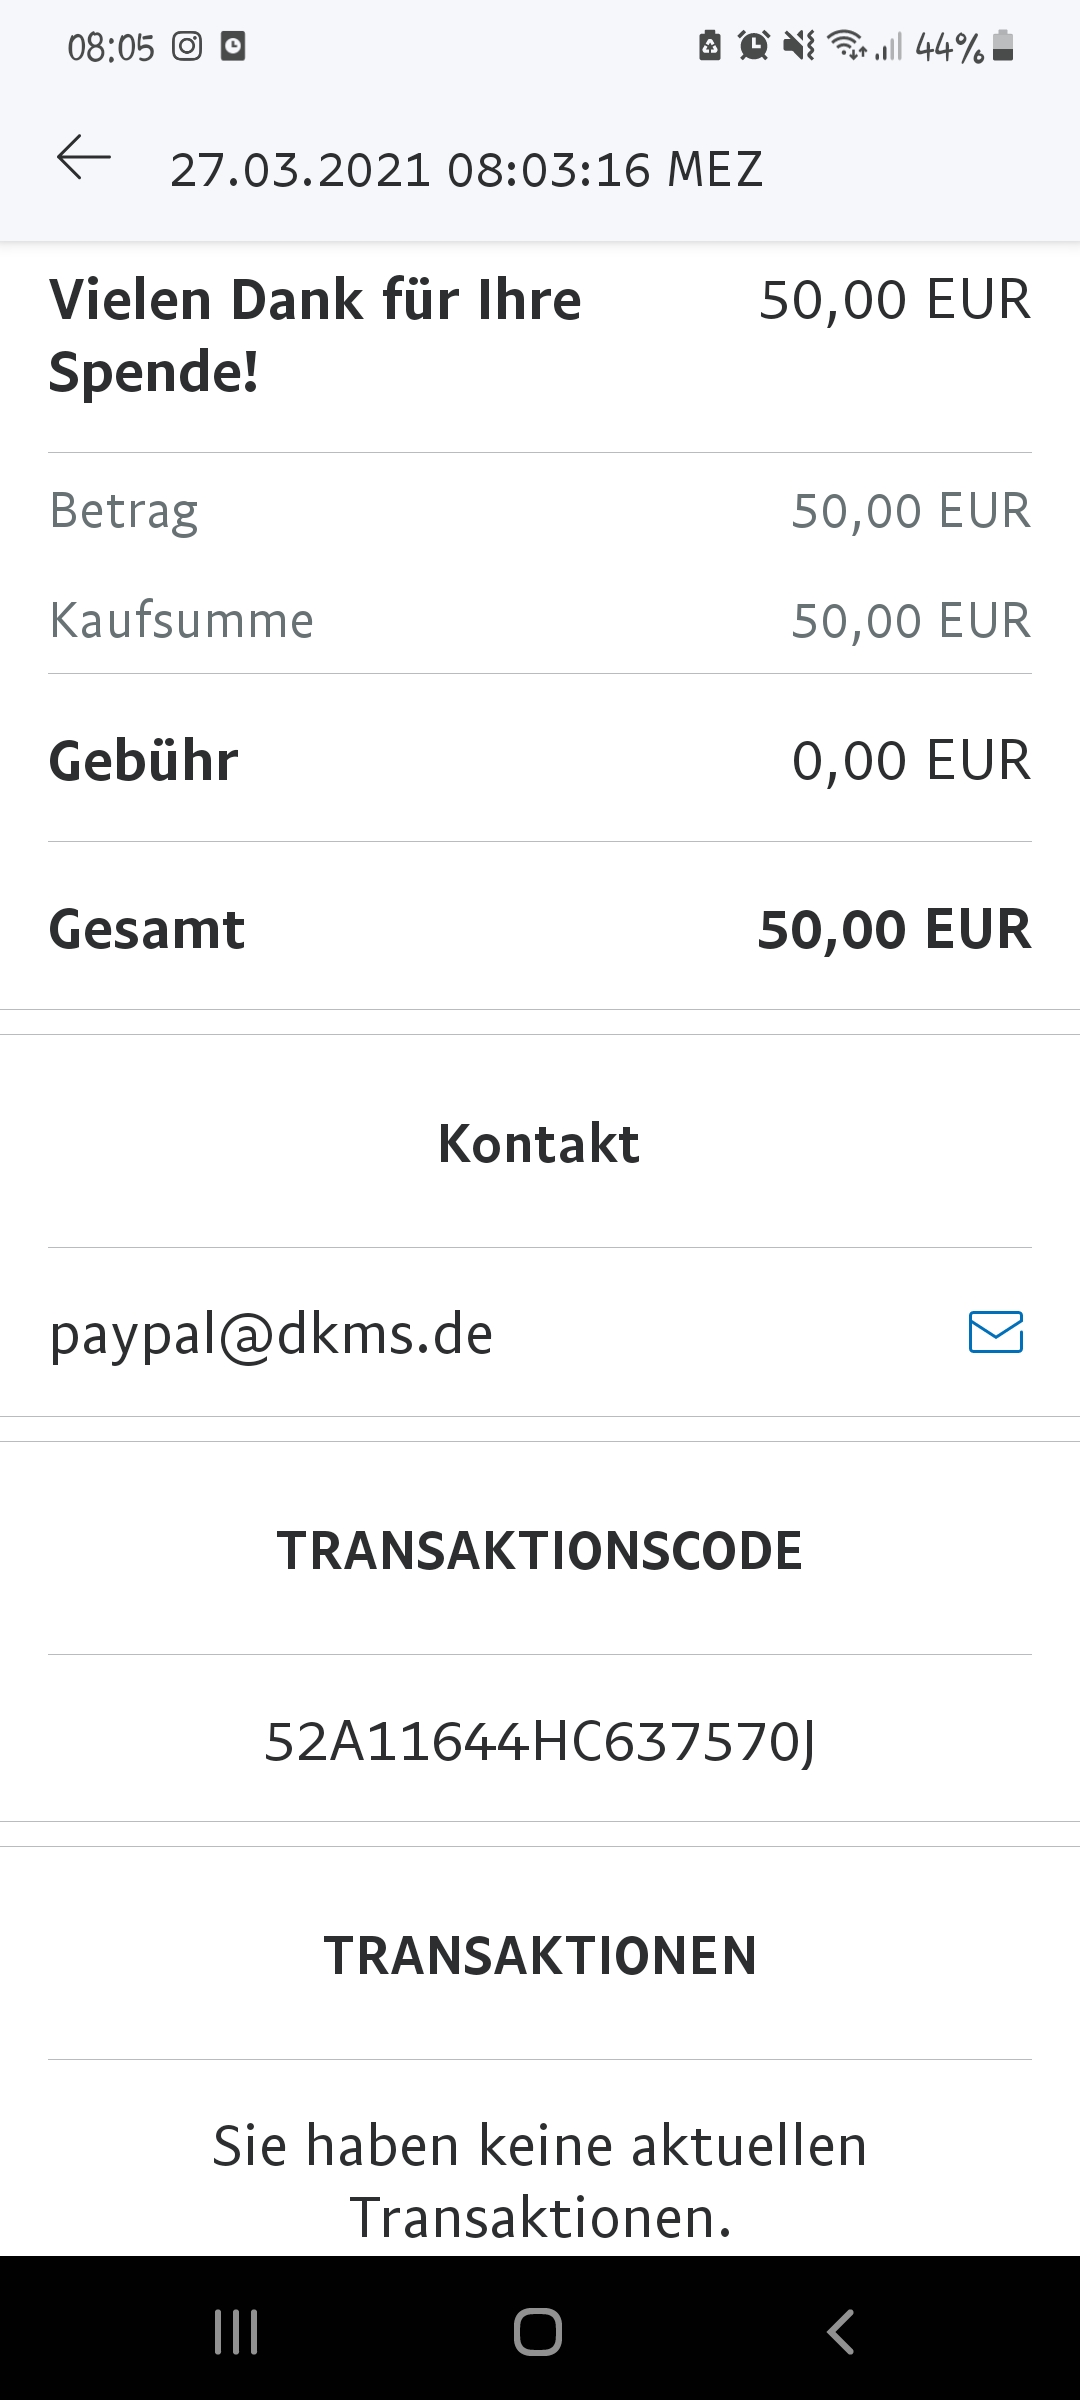This screenshot has width=1080, height=2400.
Task: Tap the Kontakt section heading
Action: pyautogui.click(x=539, y=1143)
